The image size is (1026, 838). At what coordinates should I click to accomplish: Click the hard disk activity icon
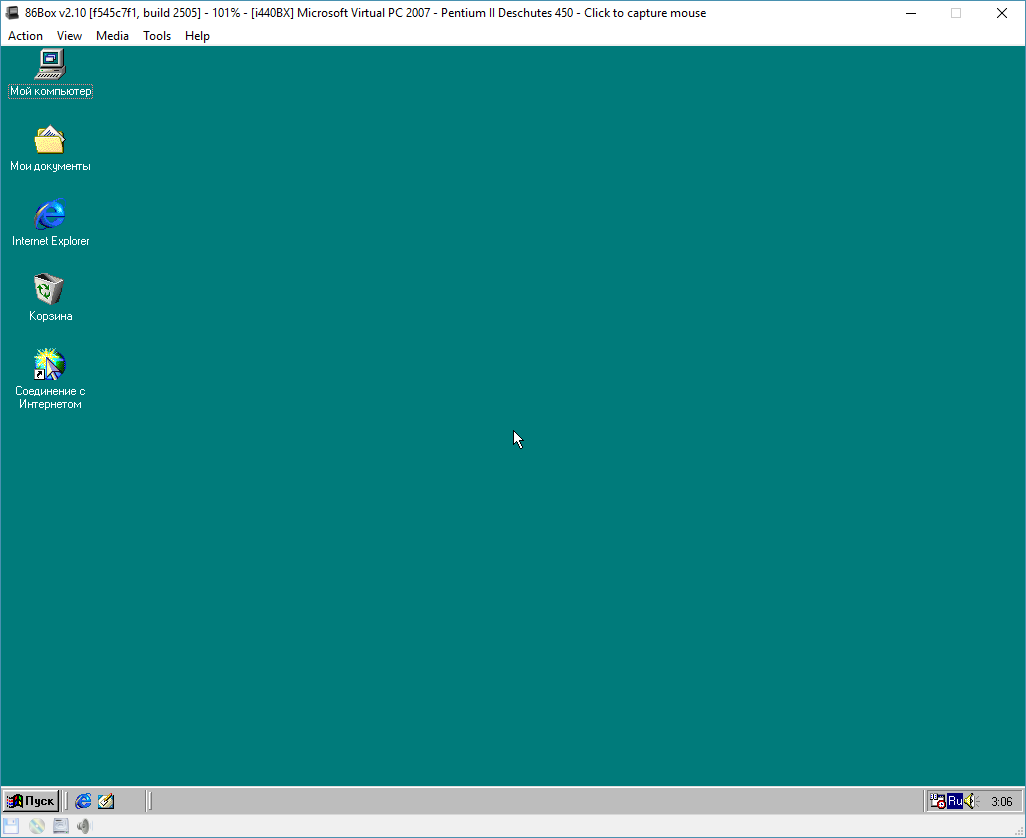click(61, 825)
